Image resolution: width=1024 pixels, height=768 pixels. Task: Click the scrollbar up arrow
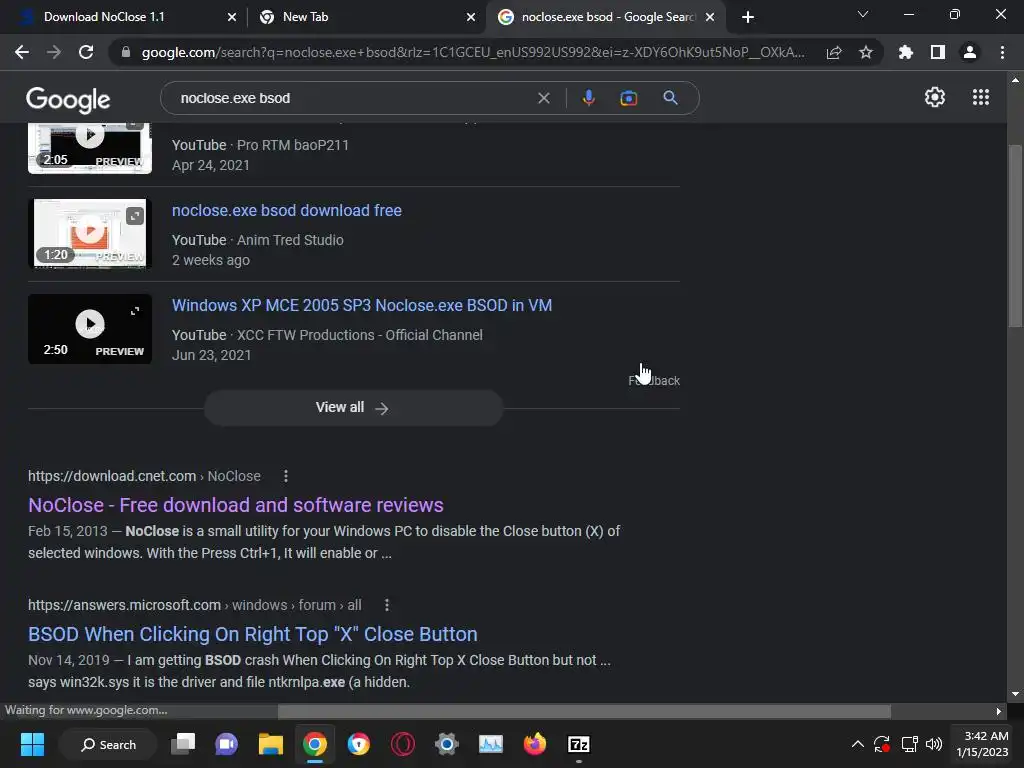coord(1015,80)
